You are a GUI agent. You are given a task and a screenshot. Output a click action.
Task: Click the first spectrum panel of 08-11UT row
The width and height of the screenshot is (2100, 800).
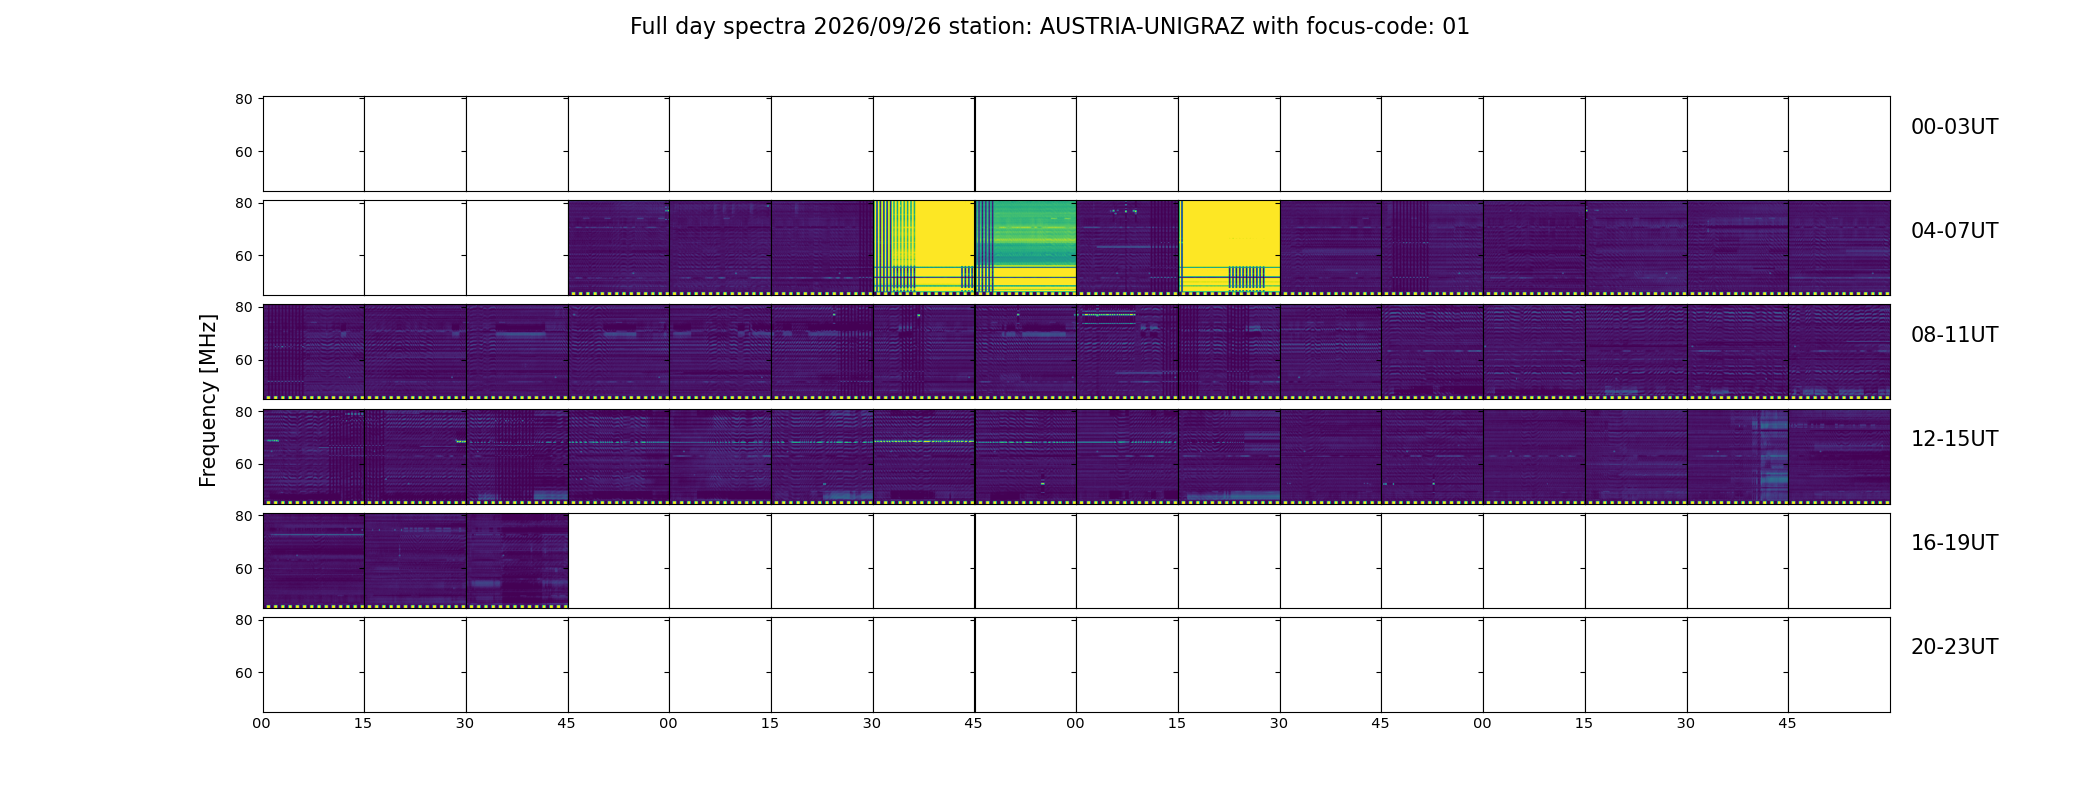314,352
